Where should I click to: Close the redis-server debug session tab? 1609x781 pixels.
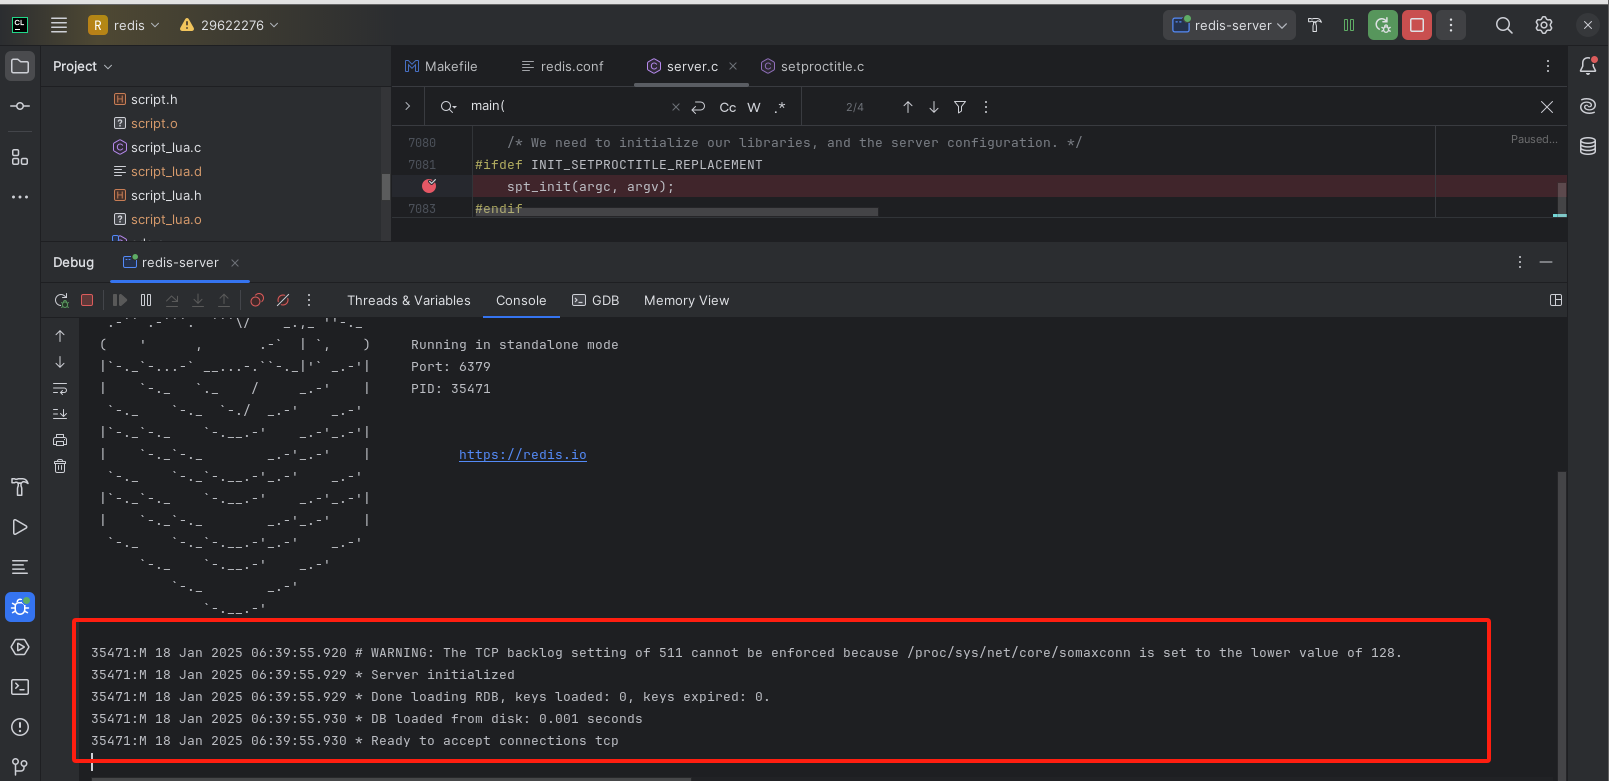(235, 262)
